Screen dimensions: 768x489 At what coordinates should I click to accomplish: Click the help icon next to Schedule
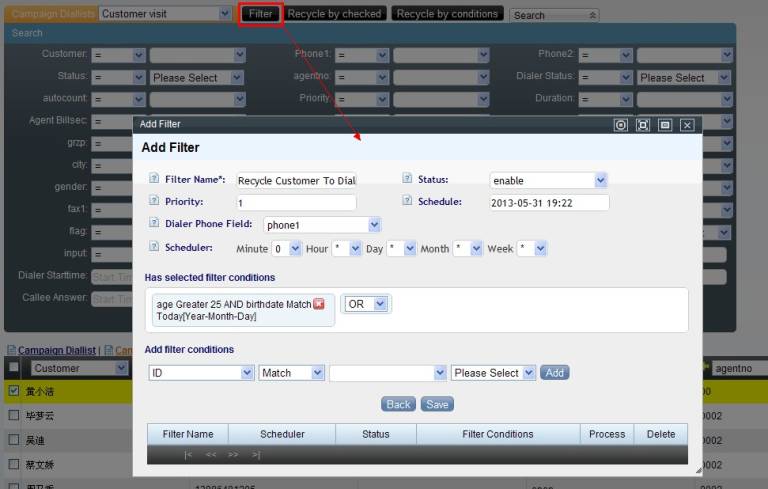[x=408, y=201]
